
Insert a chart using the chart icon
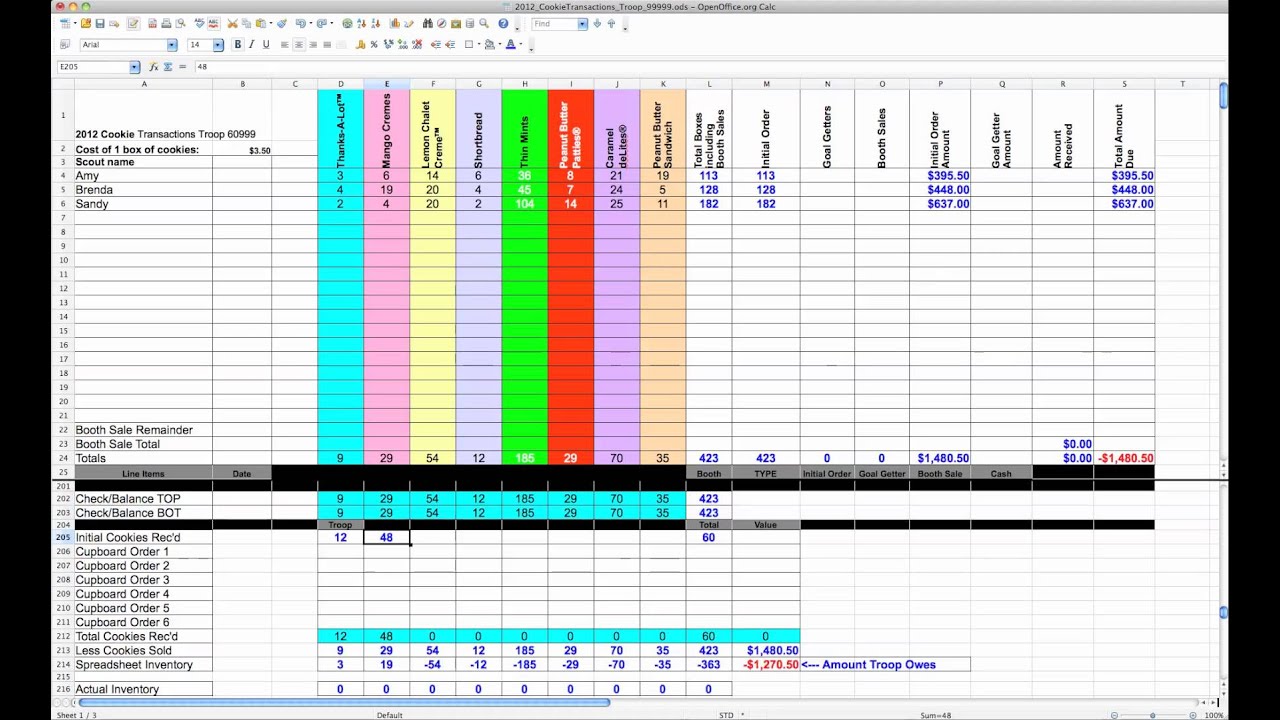pyautogui.click(x=394, y=23)
